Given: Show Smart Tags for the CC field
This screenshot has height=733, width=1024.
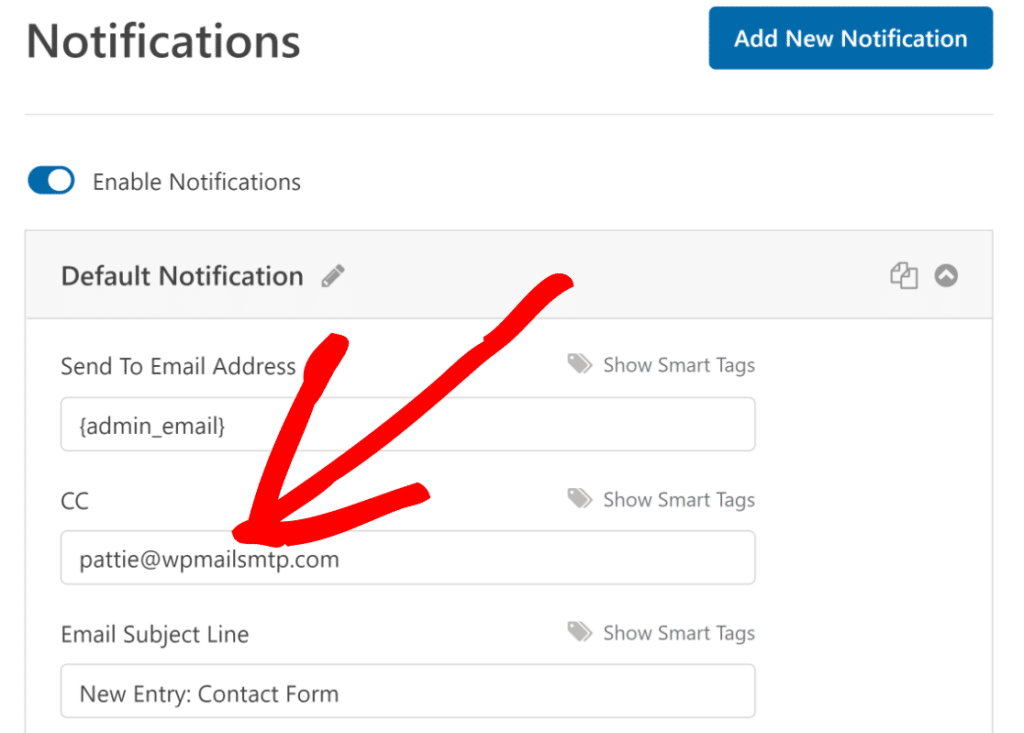Looking at the screenshot, I should (678, 500).
